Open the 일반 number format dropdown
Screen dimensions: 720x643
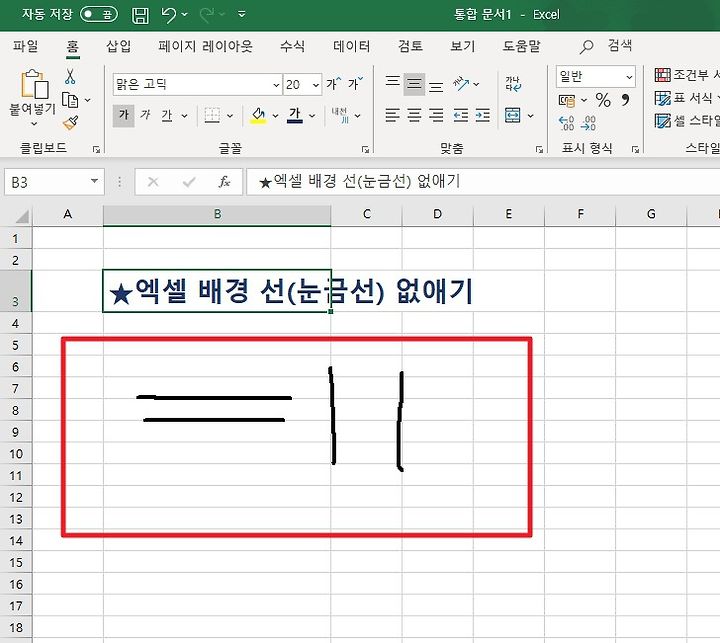coord(629,77)
